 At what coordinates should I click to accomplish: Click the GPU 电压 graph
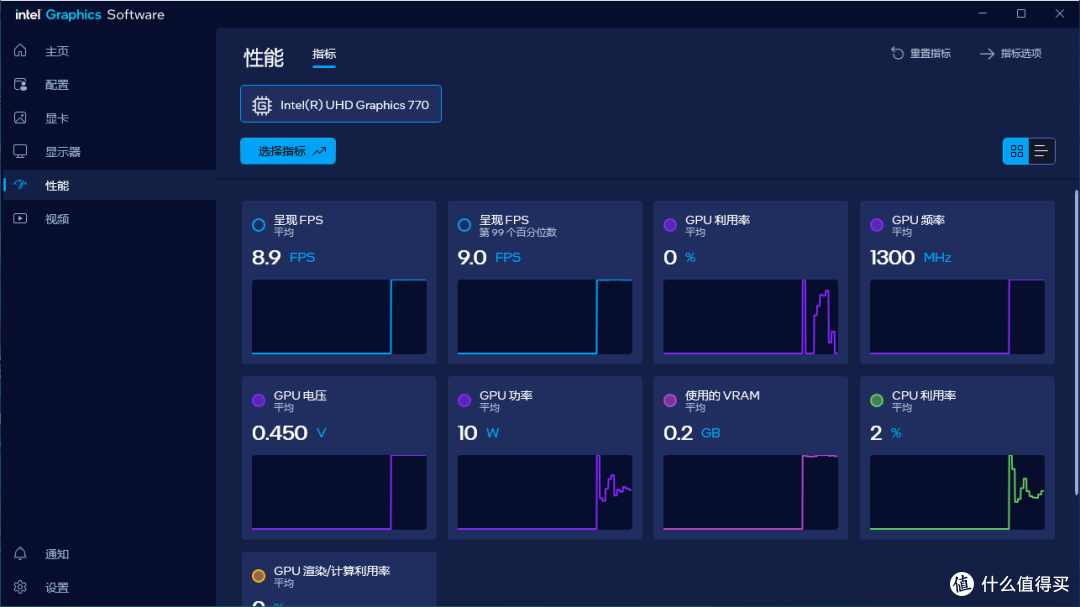339,492
